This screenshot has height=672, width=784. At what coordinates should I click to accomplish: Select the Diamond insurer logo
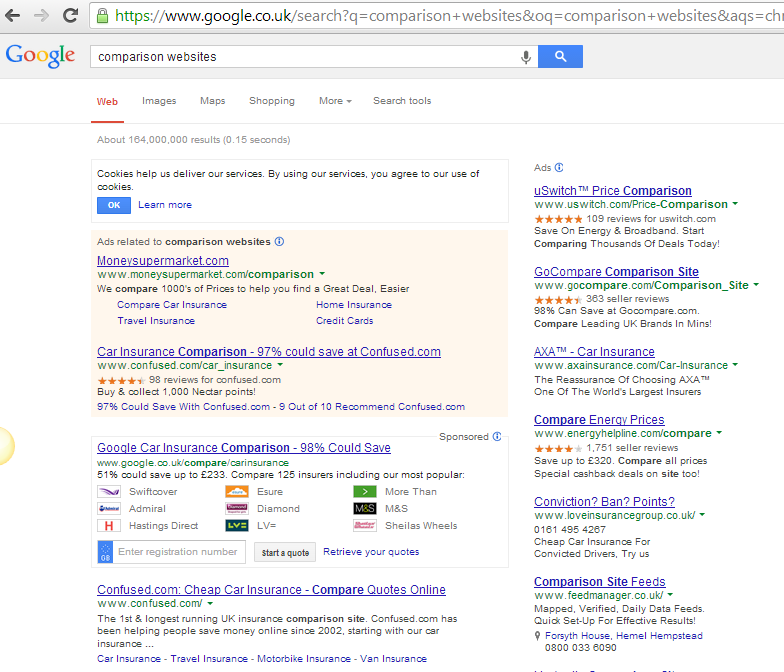coord(237,508)
